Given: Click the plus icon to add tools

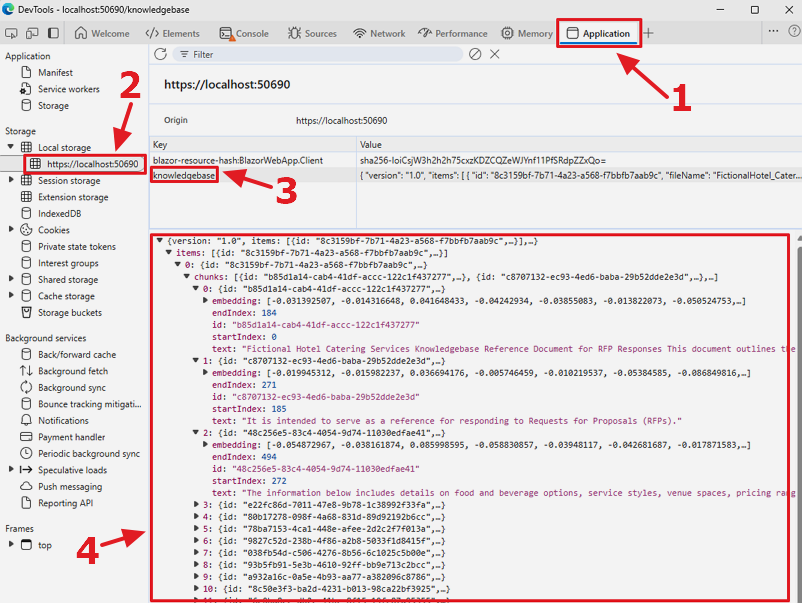Looking at the screenshot, I should point(649,33).
